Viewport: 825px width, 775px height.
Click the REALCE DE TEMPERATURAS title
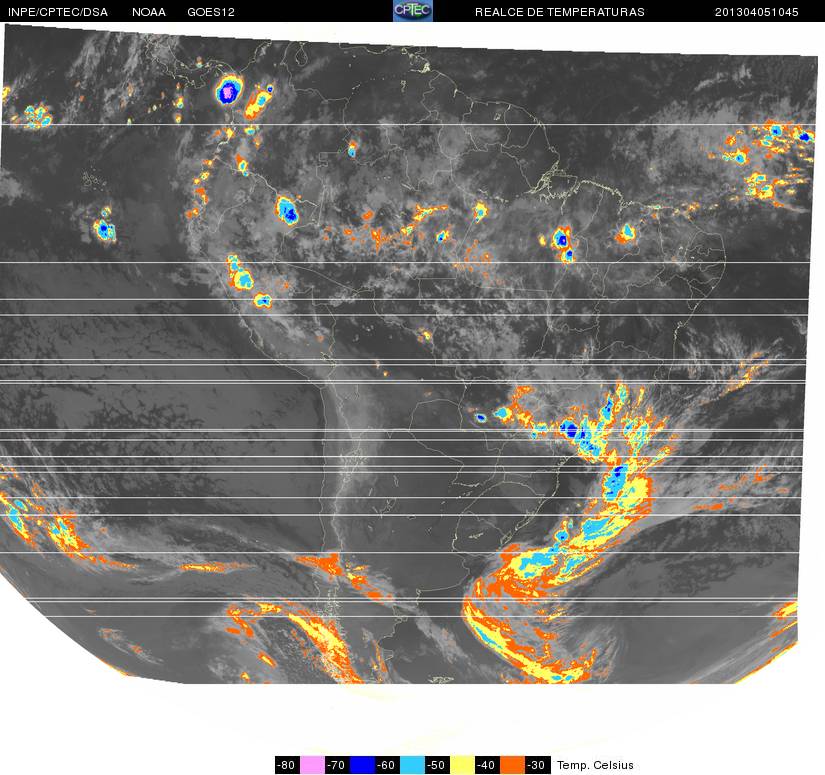(559, 12)
